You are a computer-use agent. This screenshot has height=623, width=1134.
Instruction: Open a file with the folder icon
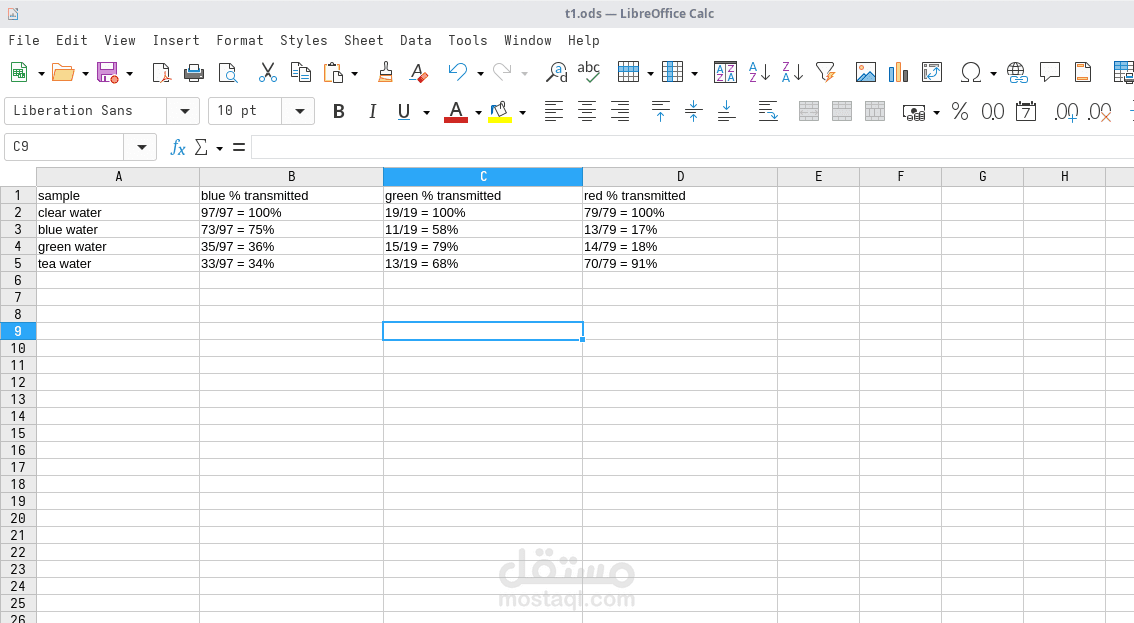point(63,72)
